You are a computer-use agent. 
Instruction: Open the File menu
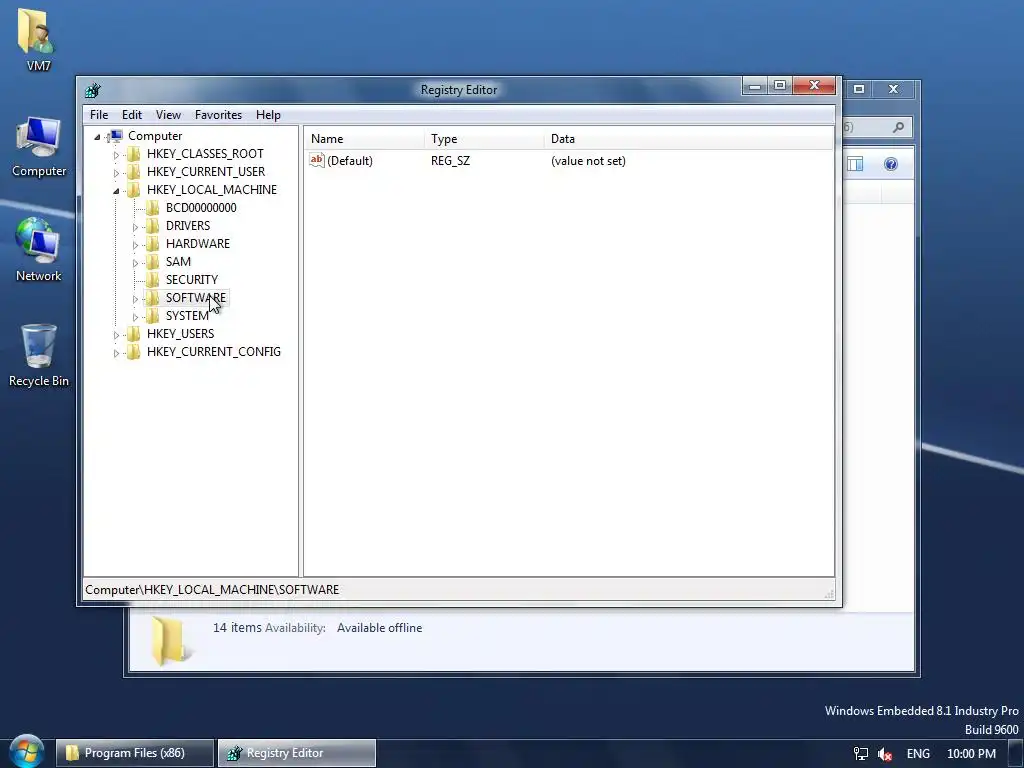point(99,115)
